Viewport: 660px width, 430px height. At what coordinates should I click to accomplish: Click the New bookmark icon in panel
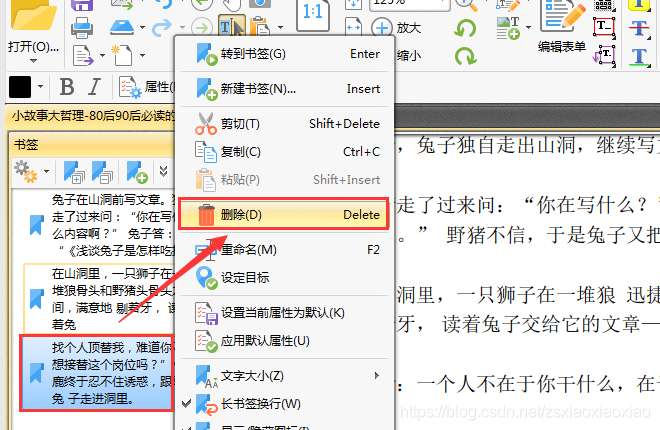tap(137, 172)
